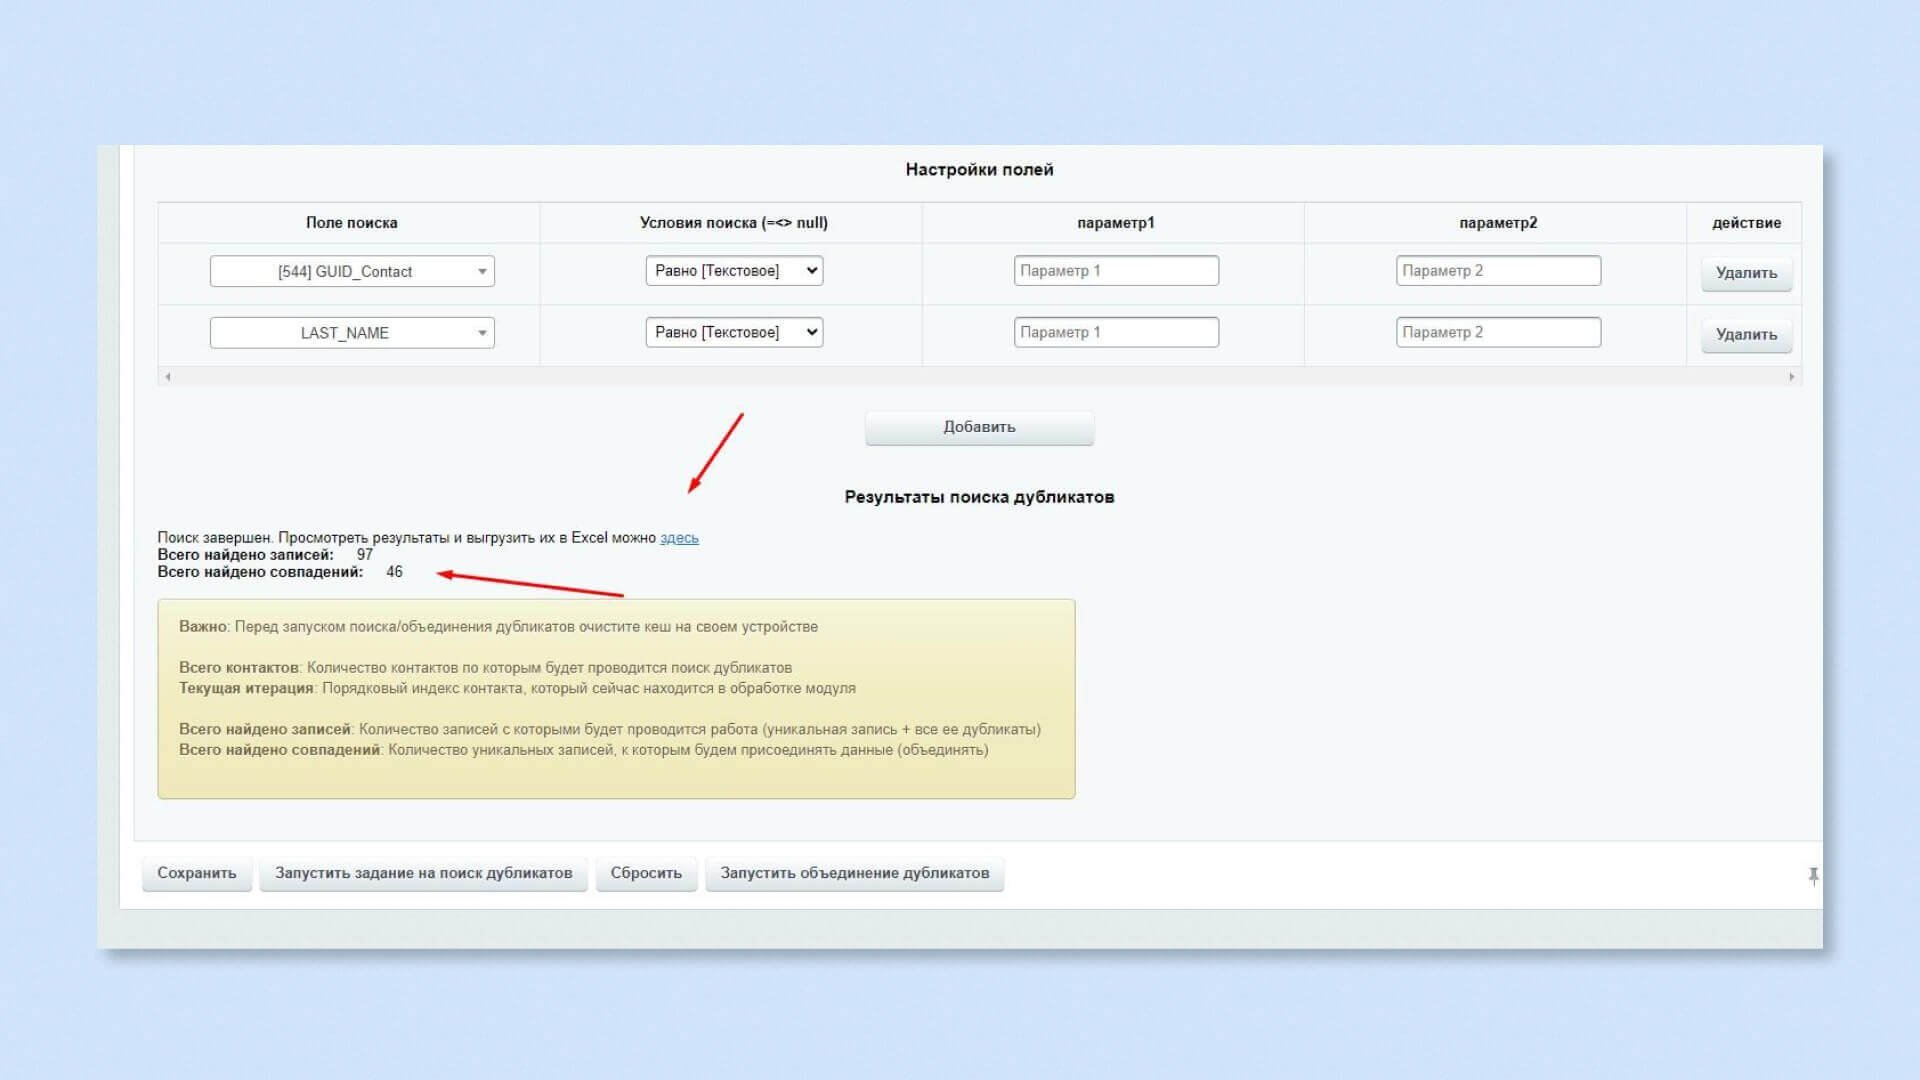Expand second row condition 'Равно [Текстовое]' select
1920x1080 pixels.
[x=734, y=333]
